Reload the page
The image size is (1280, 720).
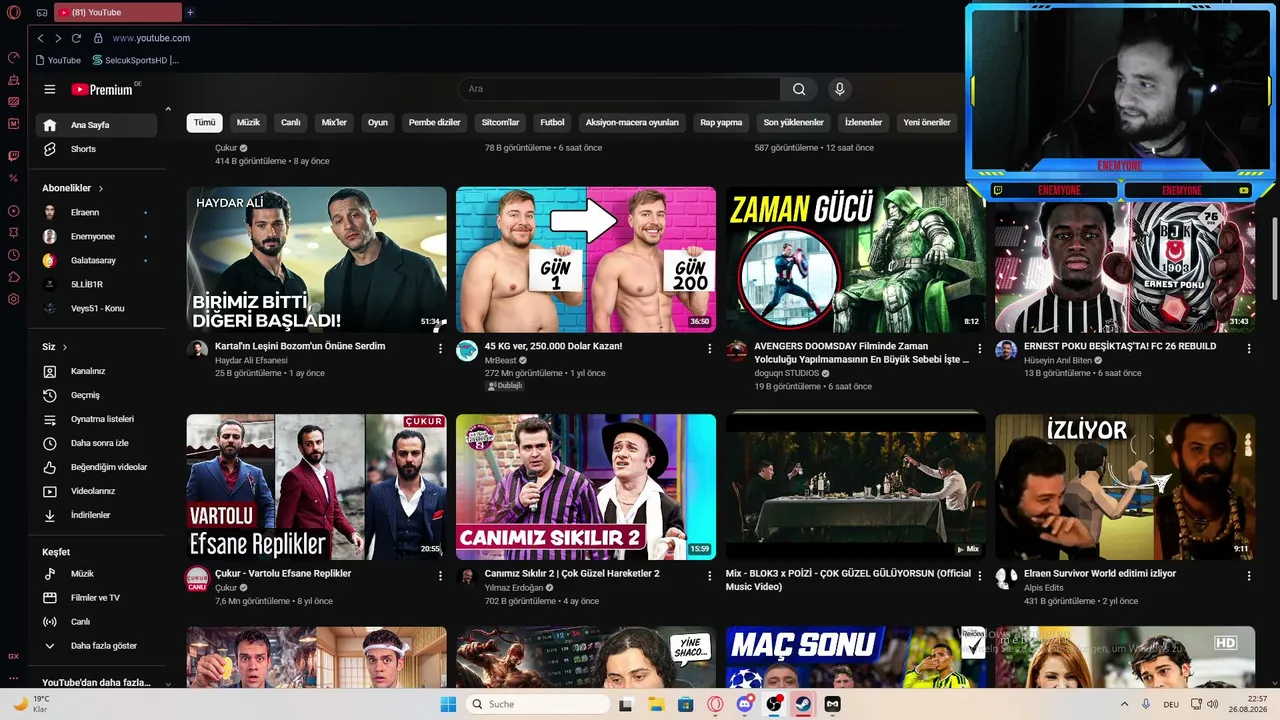[76, 38]
